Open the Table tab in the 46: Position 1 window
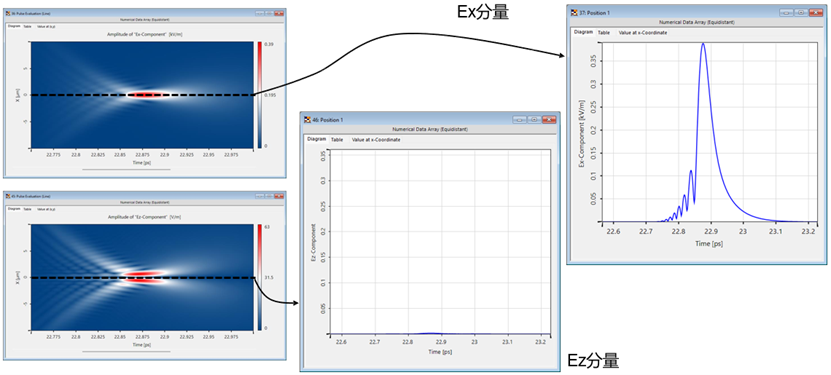This screenshot has width=831, height=375. click(x=337, y=139)
